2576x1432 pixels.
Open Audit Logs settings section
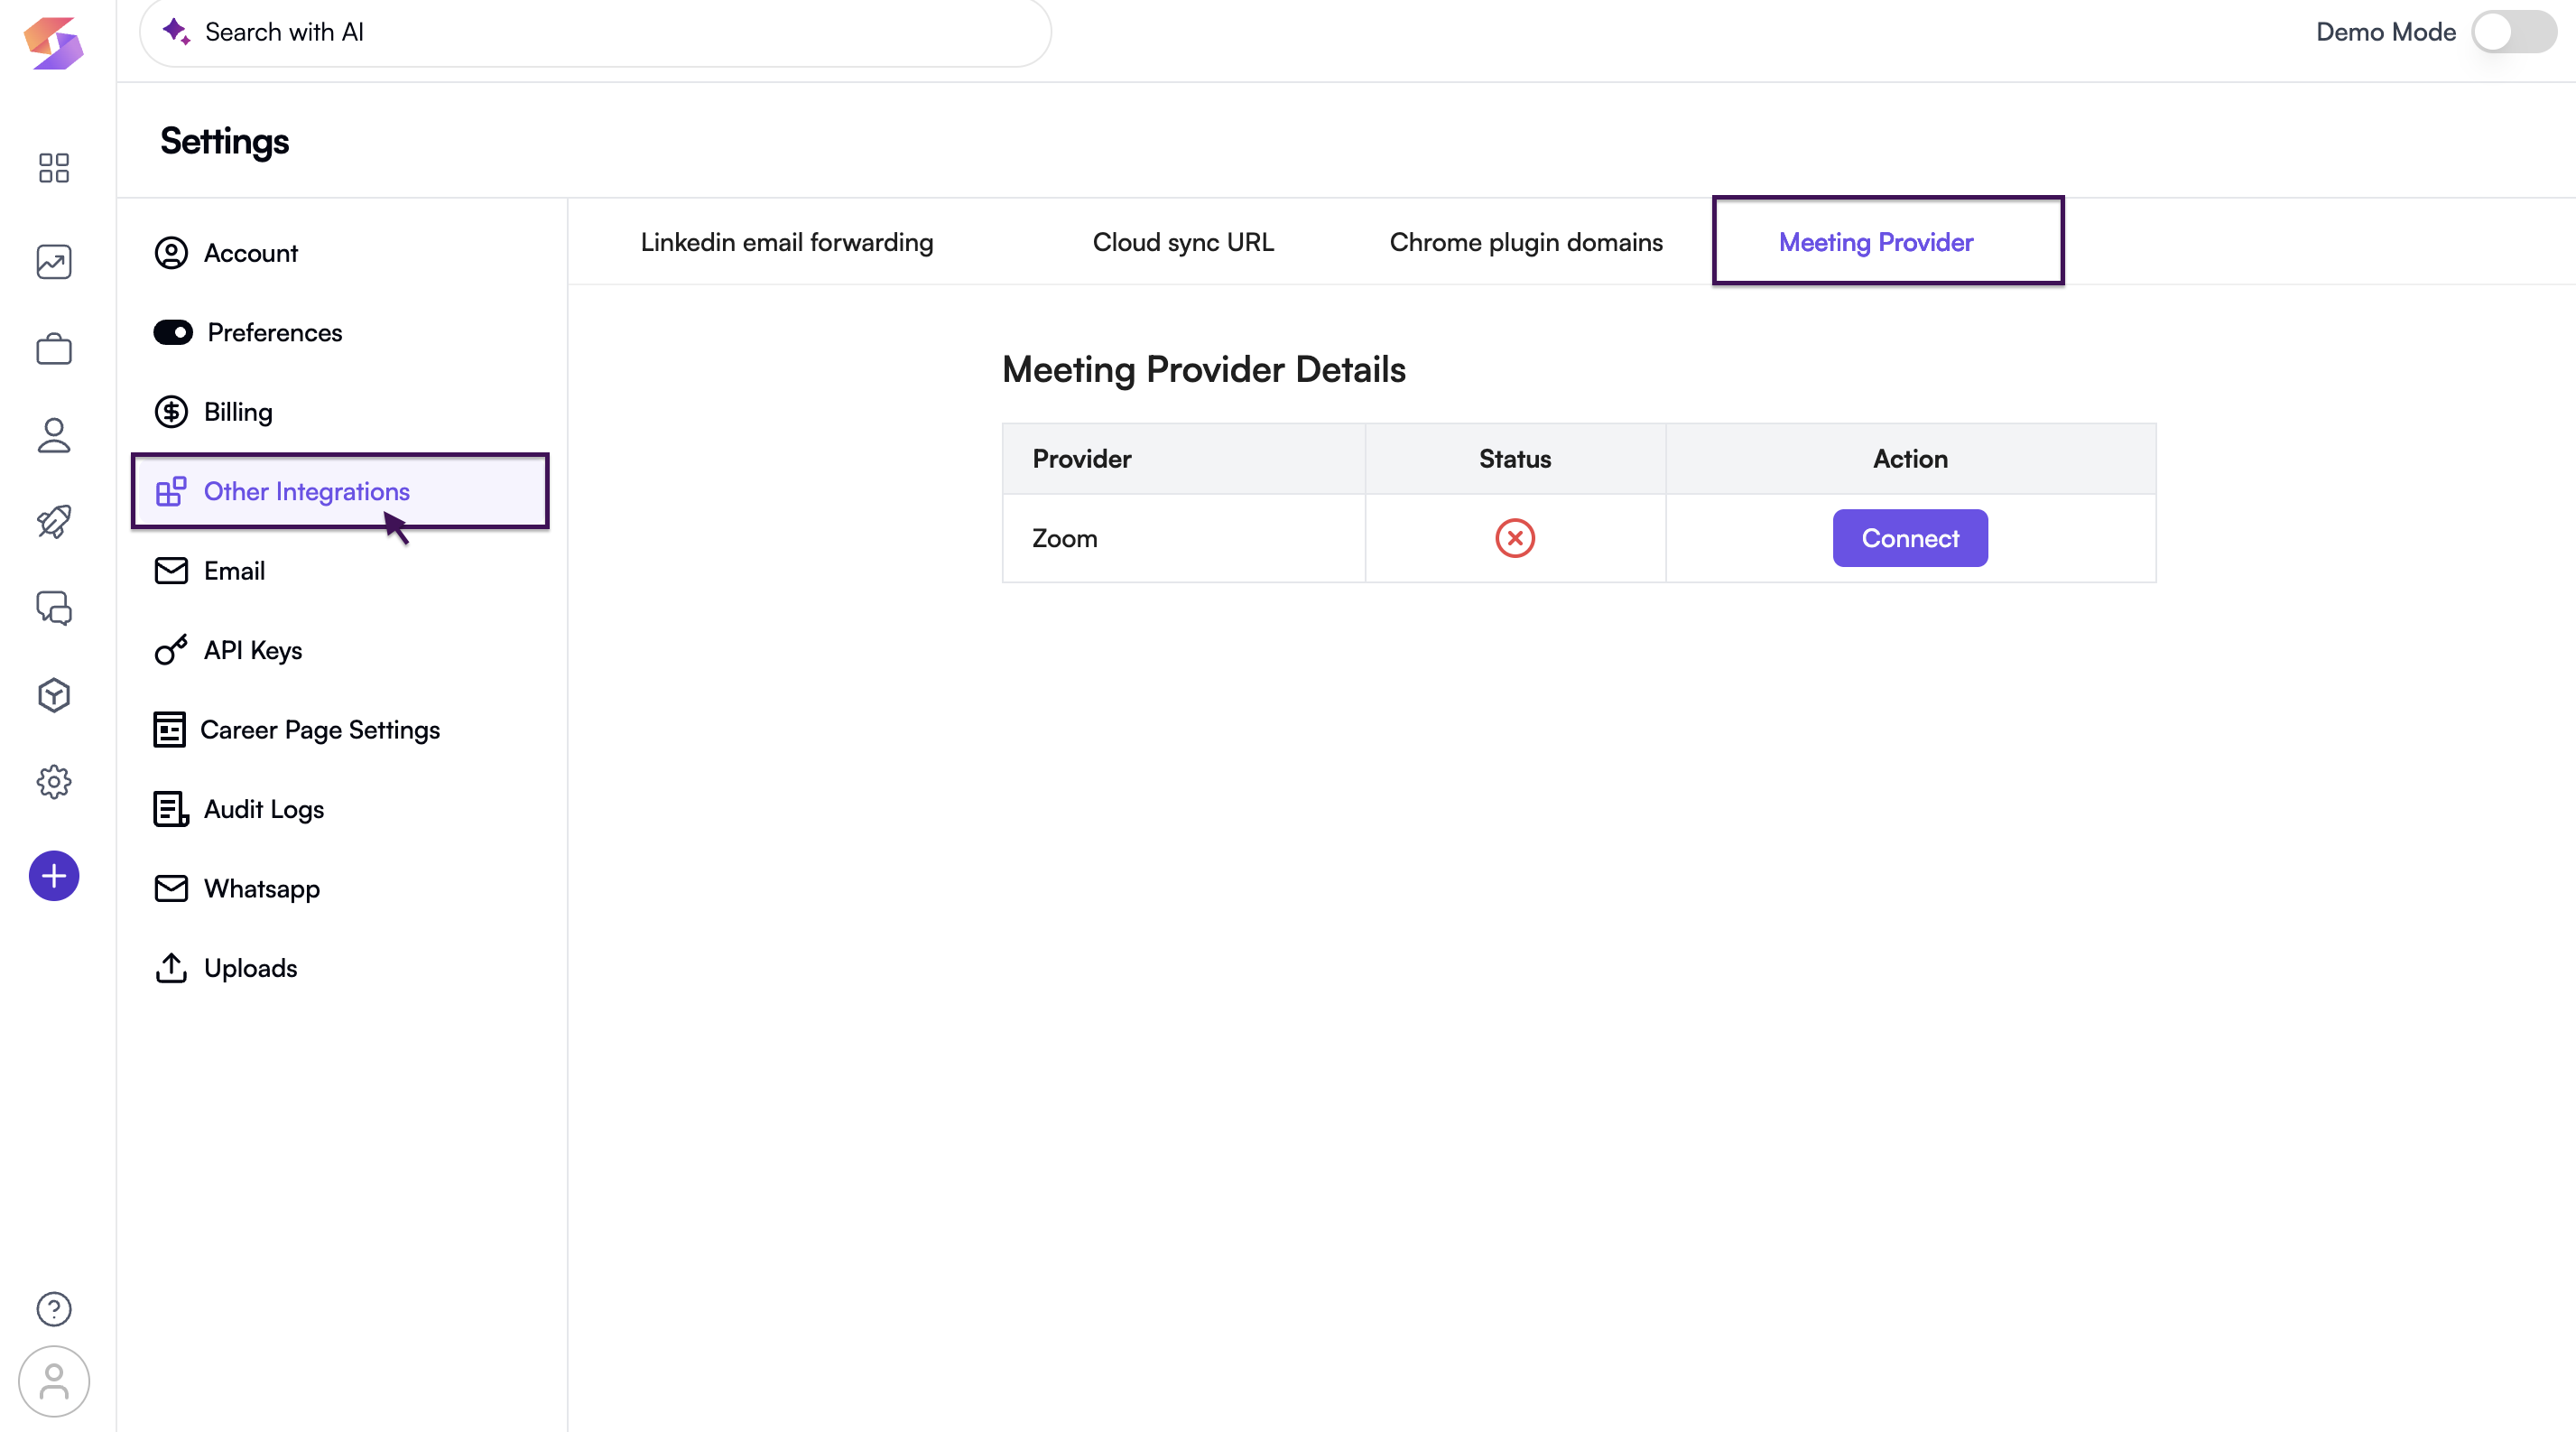click(340, 809)
